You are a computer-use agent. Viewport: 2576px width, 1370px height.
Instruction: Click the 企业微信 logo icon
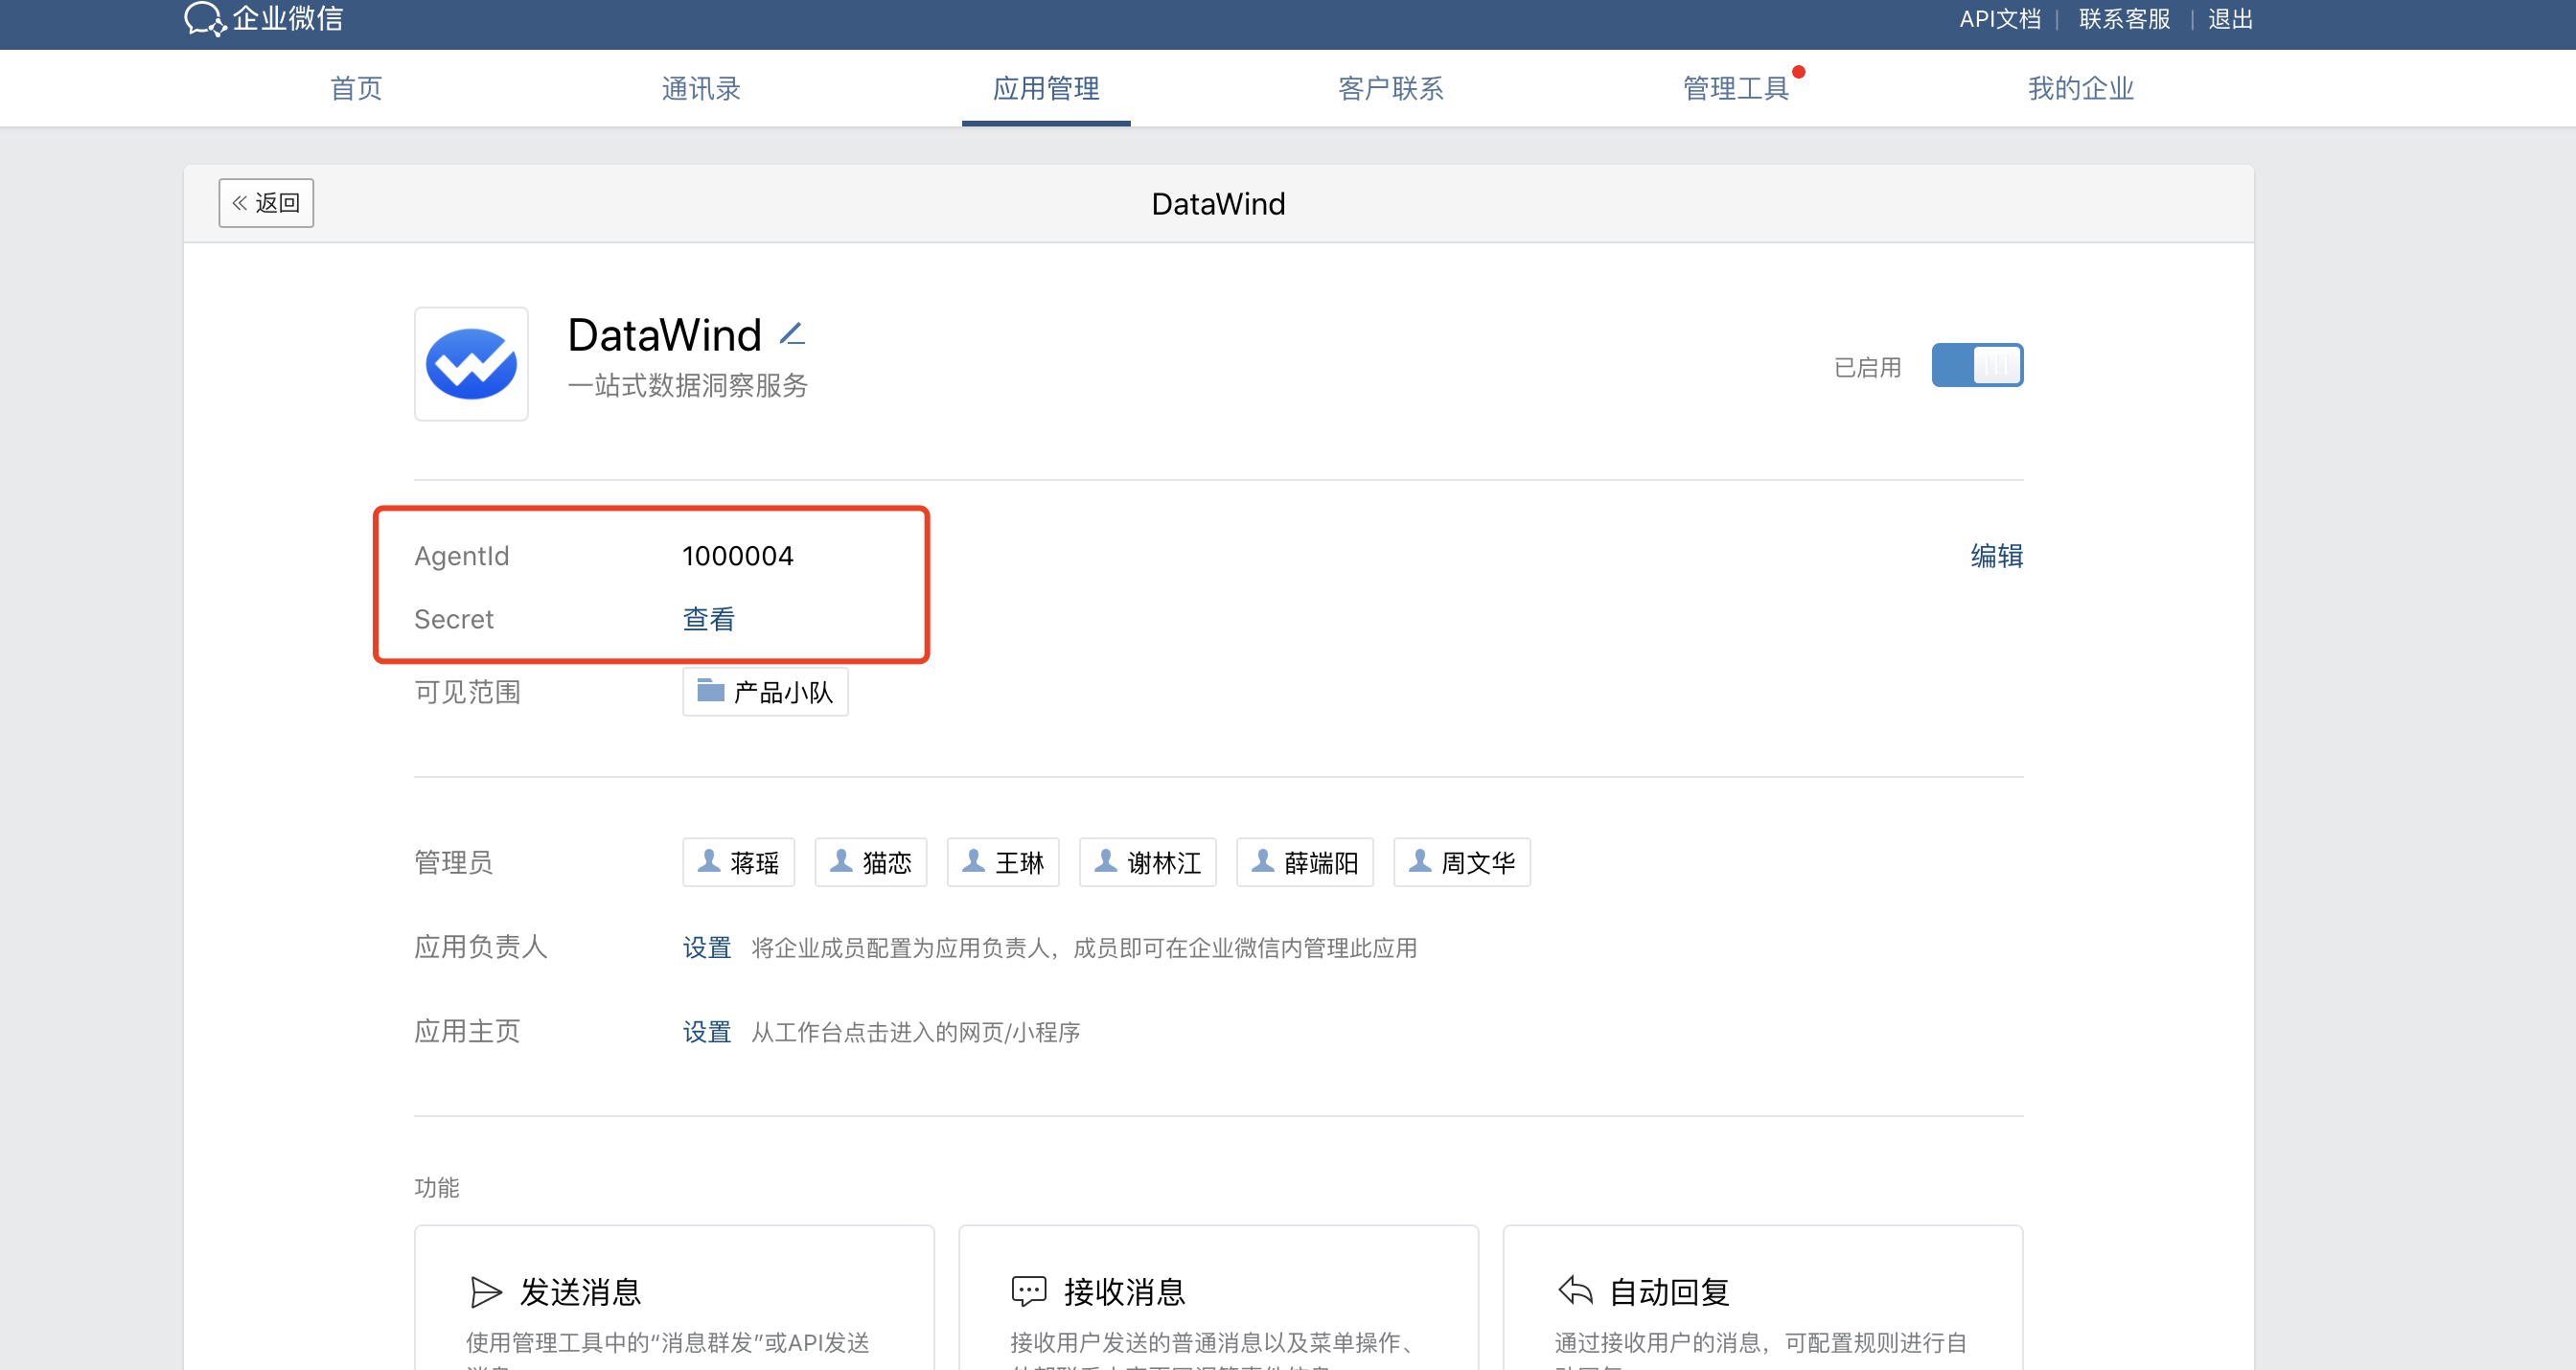tap(205, 18)
